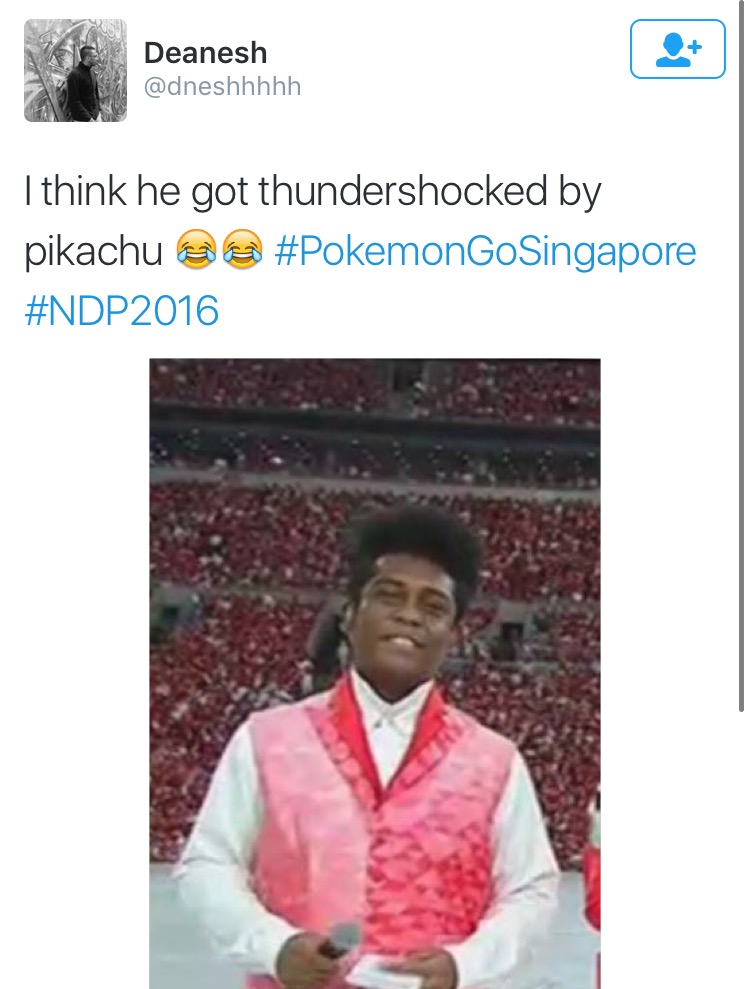Select the first tears-of-joy emoji
Viewport: 750px width, 989px height.
tap(196, 250)
